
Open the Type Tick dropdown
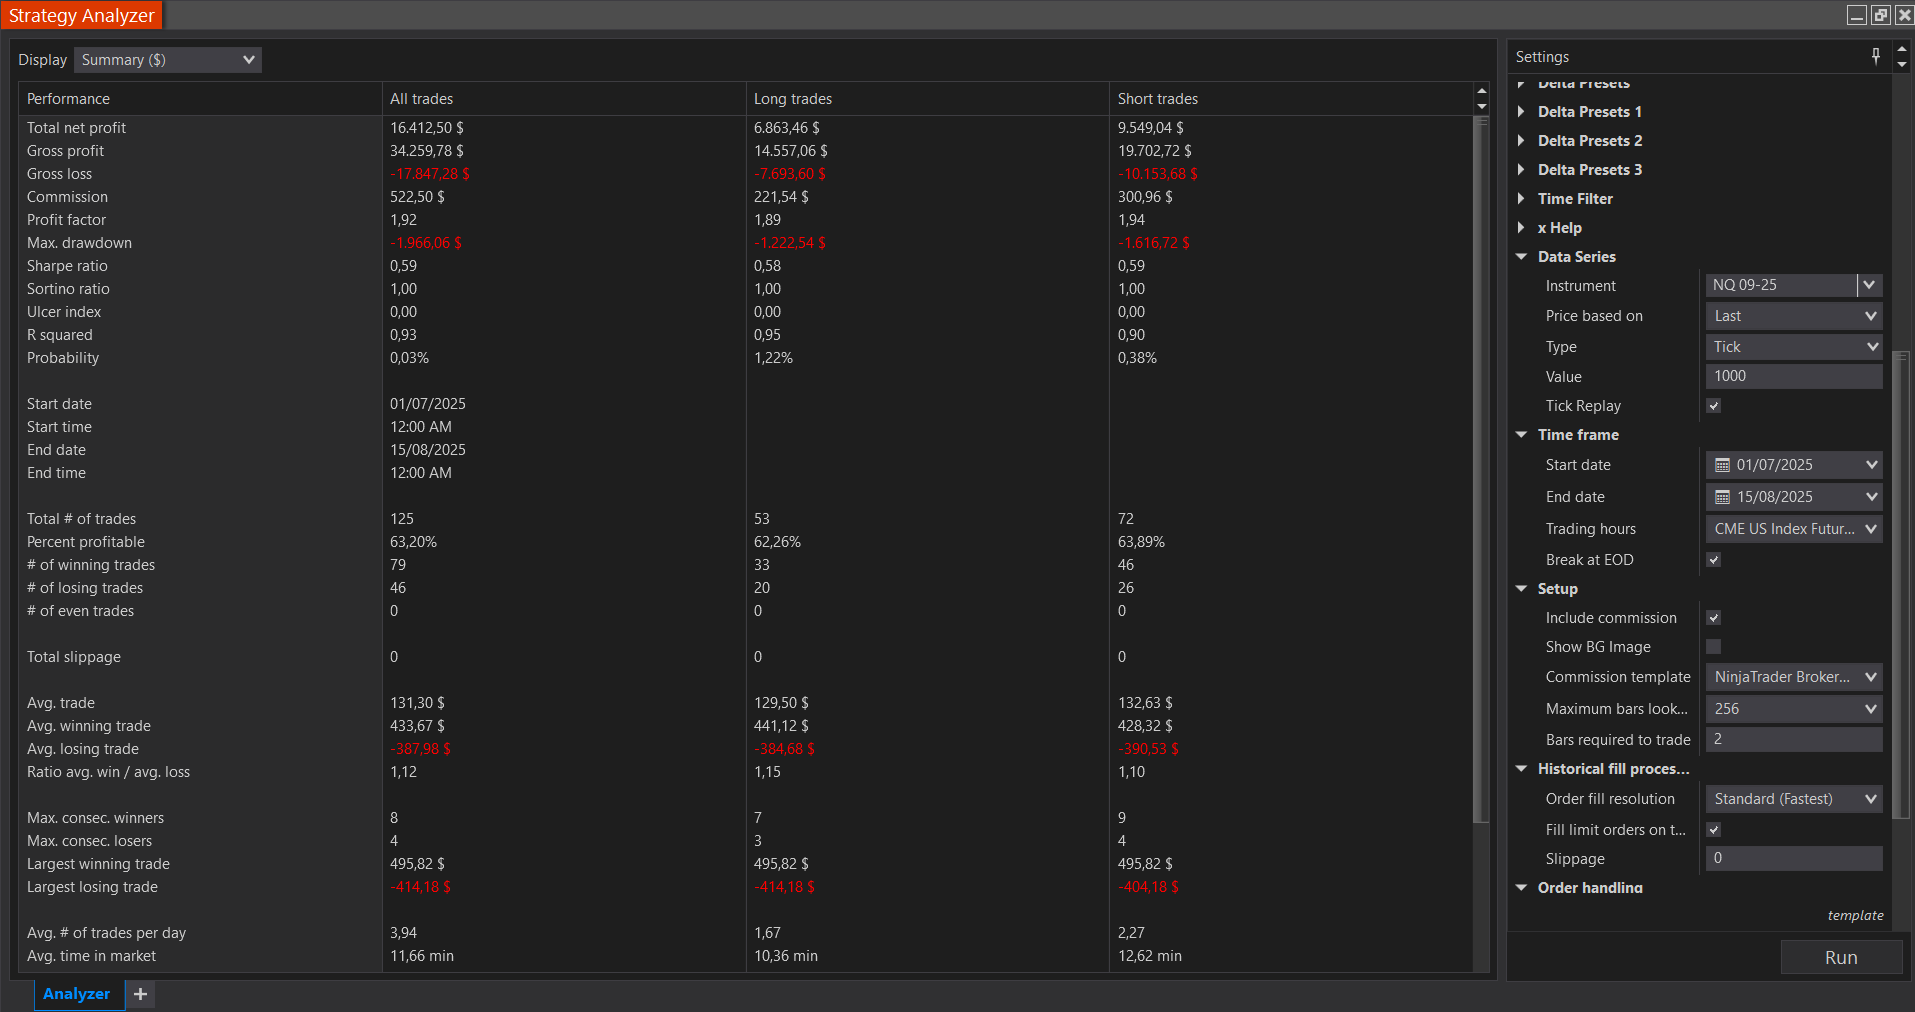[x=1794, y=347]
